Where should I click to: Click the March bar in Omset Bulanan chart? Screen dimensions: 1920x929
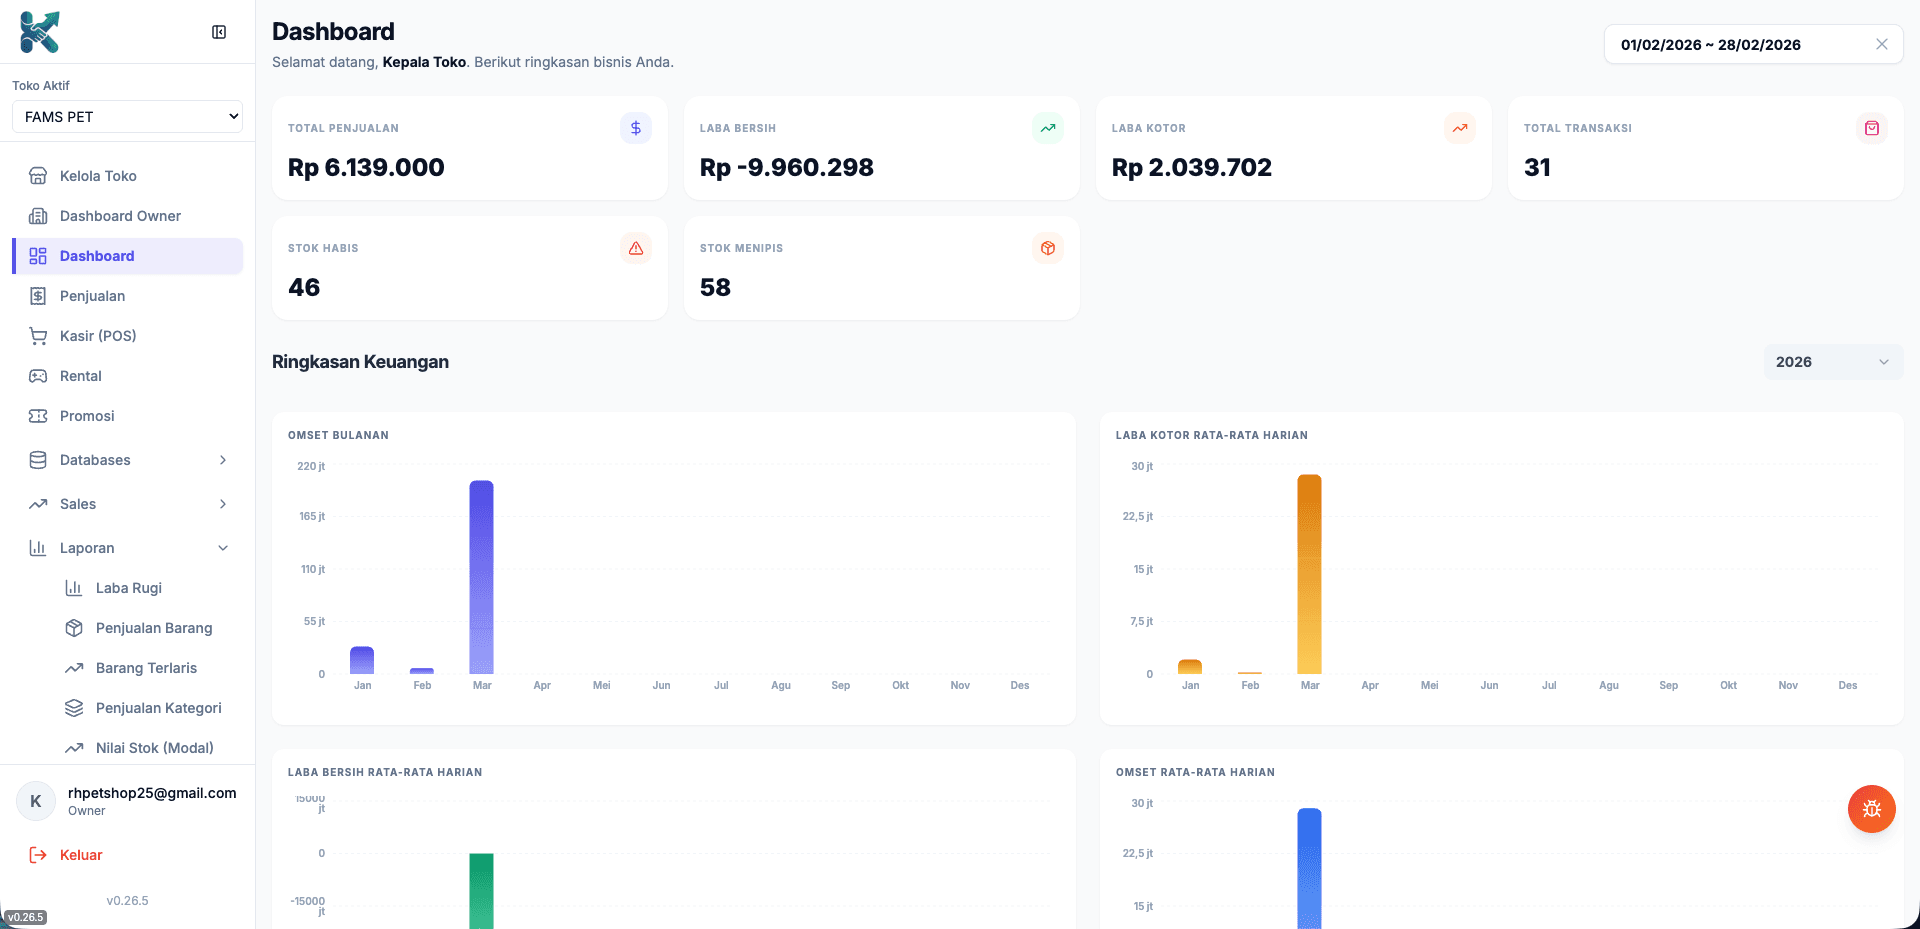coord(481,577)
